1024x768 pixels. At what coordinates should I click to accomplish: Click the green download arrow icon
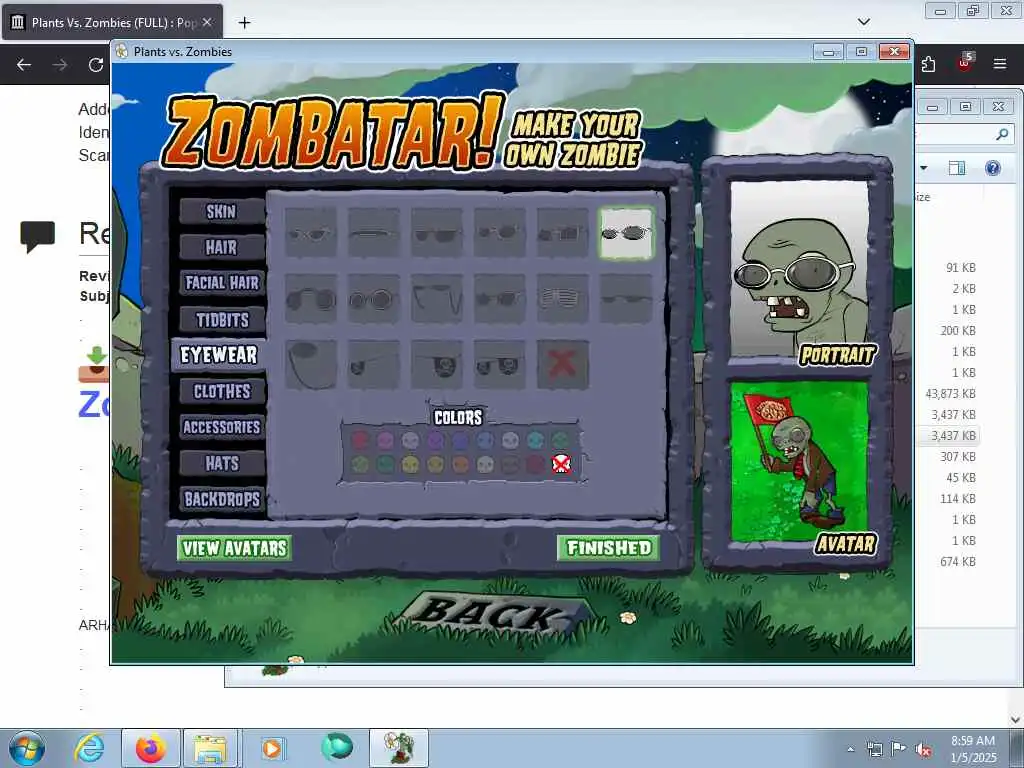(x=97, y=355)
